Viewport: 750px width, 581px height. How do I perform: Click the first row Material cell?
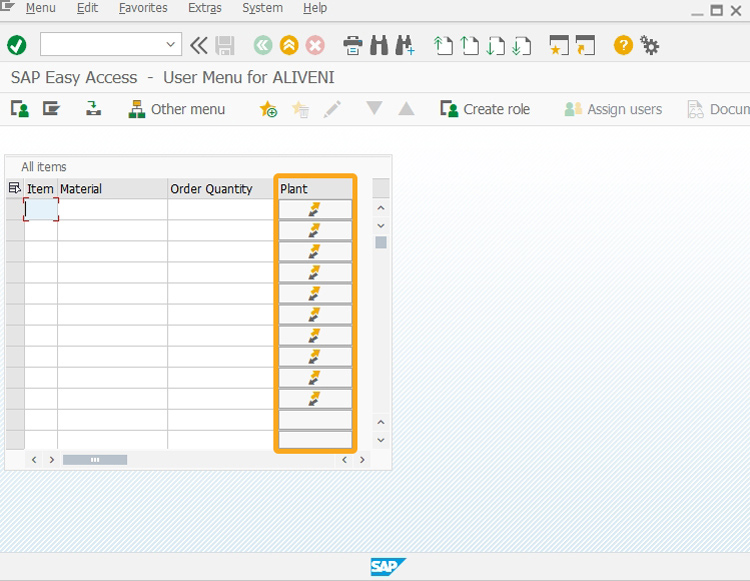[x=112, y=209]
